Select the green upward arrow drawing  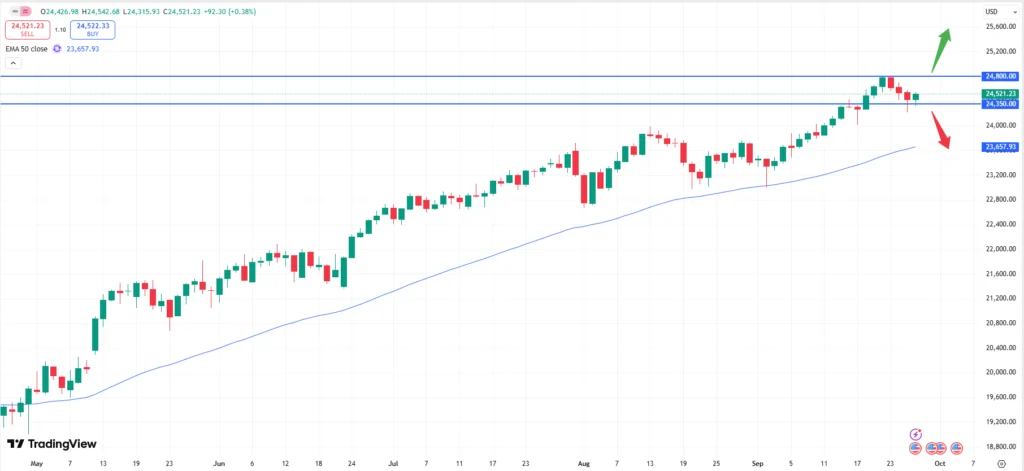tap(940, 49)
